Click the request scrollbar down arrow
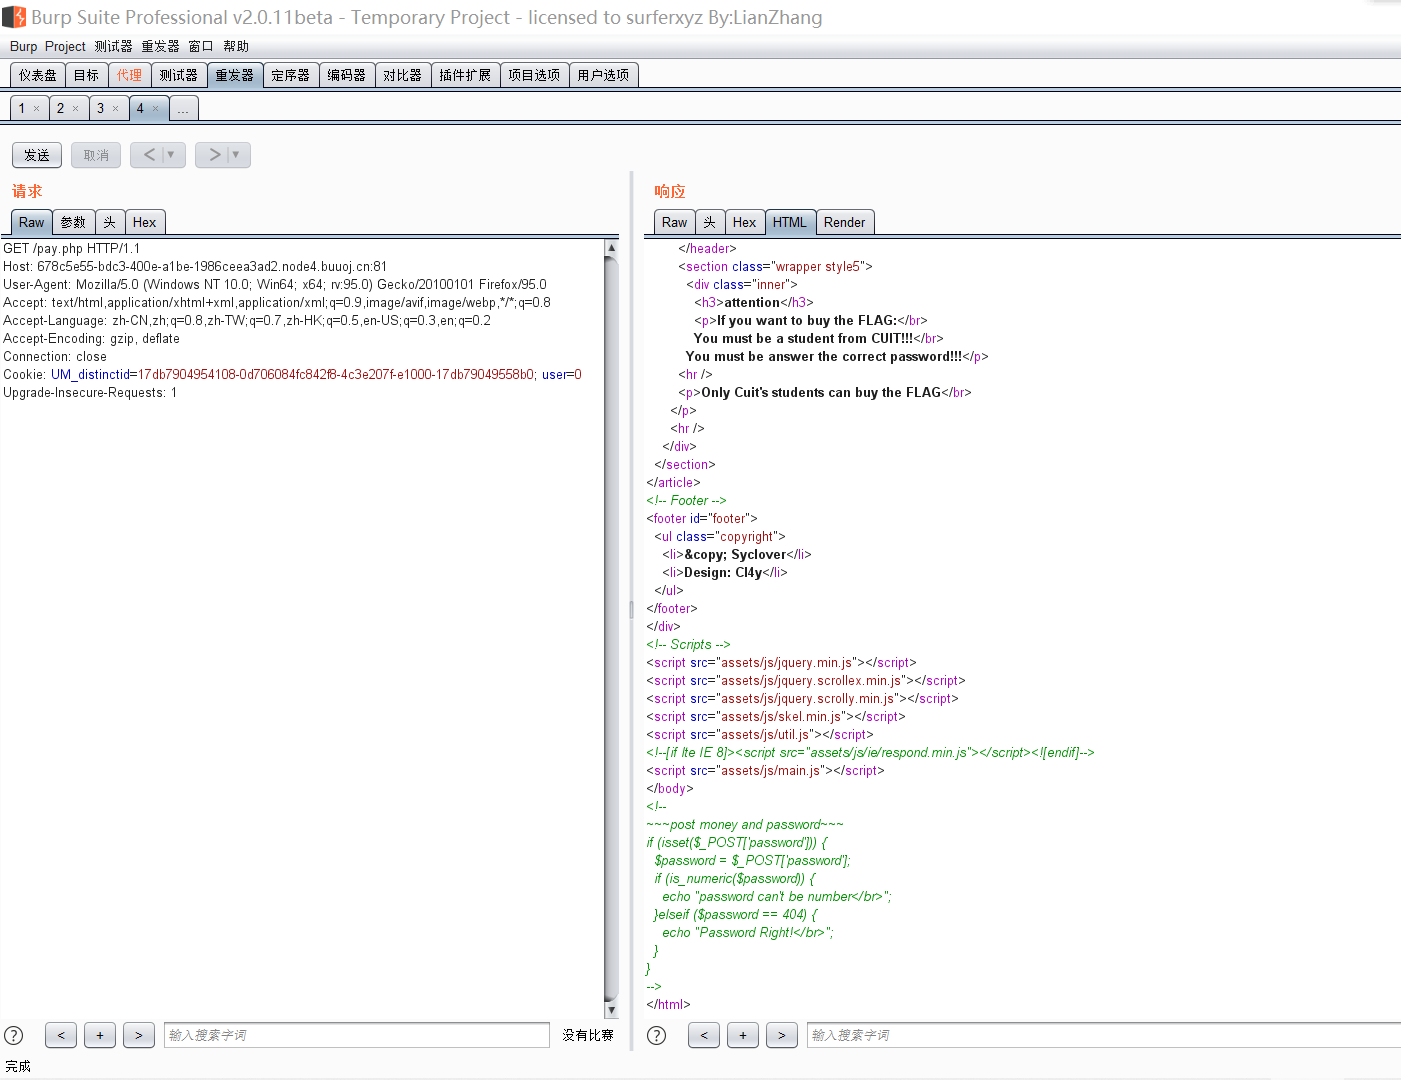 click(611, 1010)
